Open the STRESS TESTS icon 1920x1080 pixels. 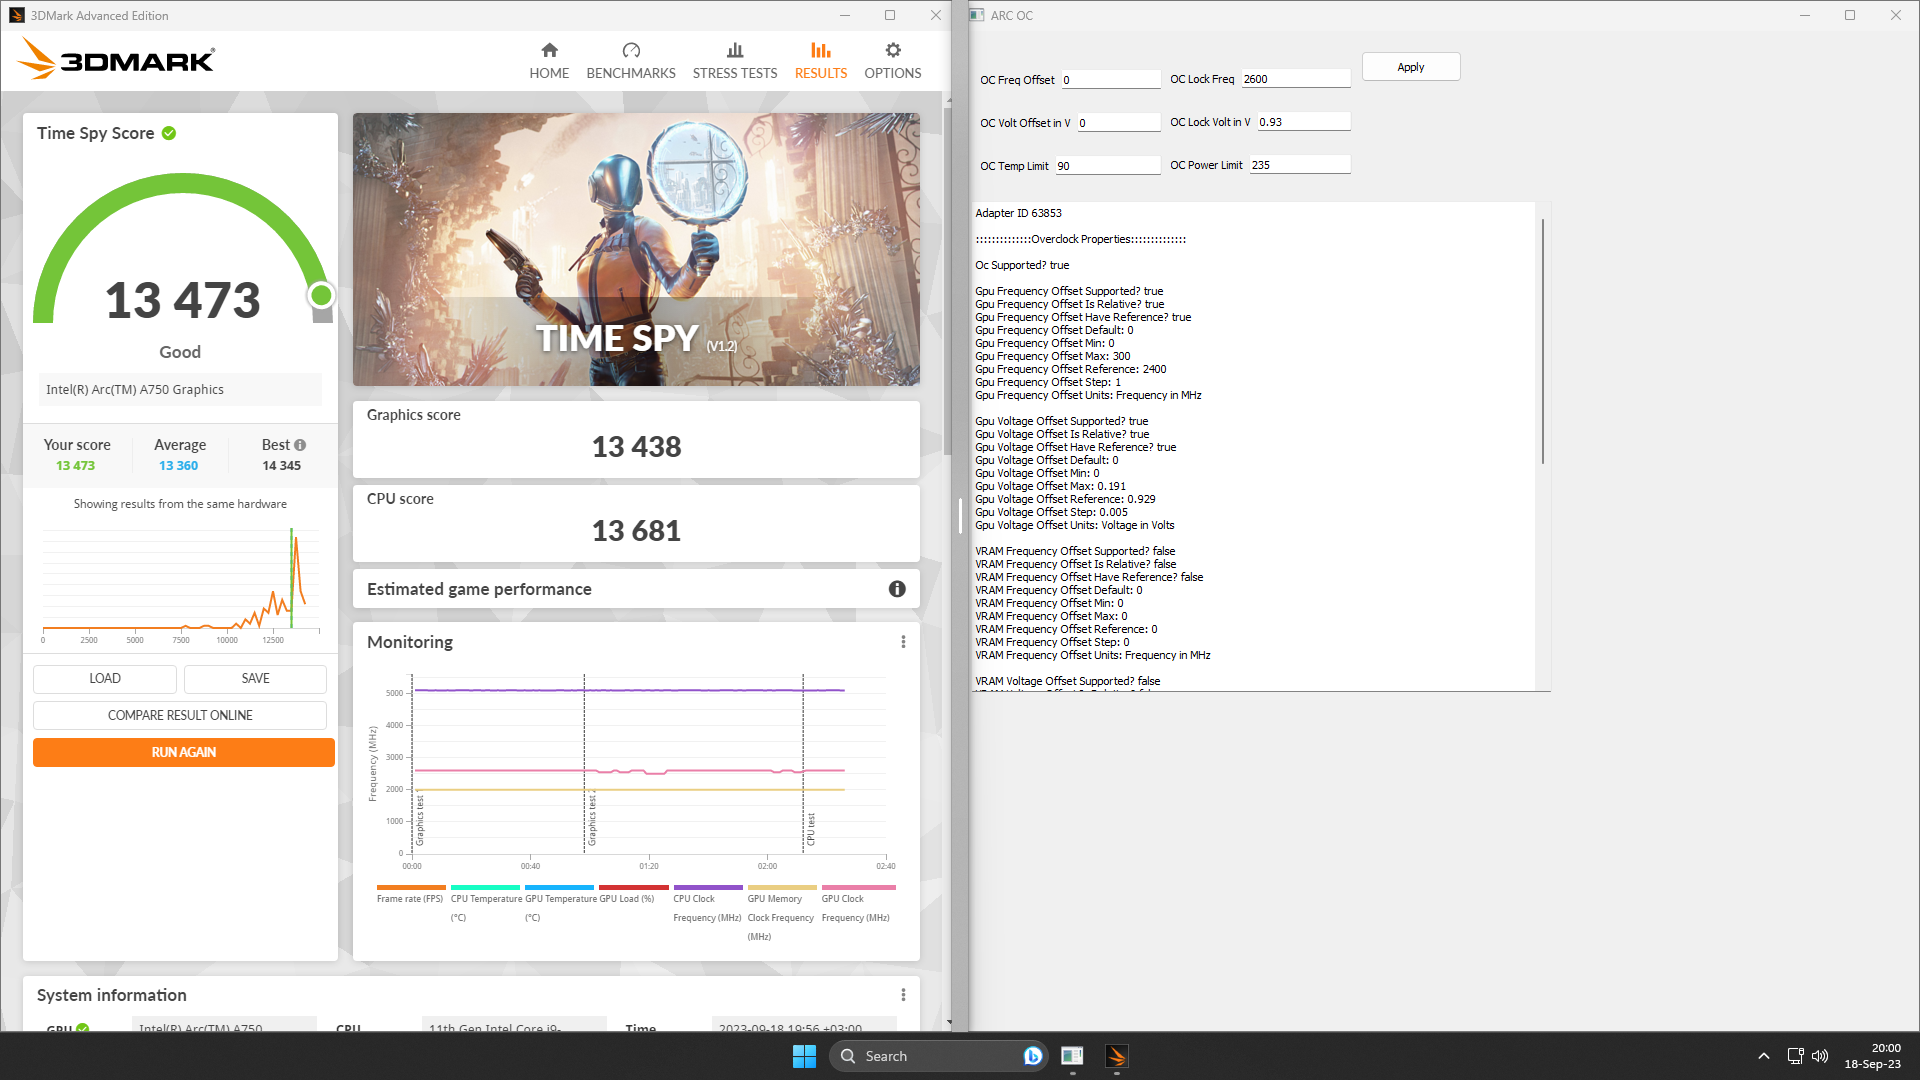pyautogui.click(x=735, y=51)
